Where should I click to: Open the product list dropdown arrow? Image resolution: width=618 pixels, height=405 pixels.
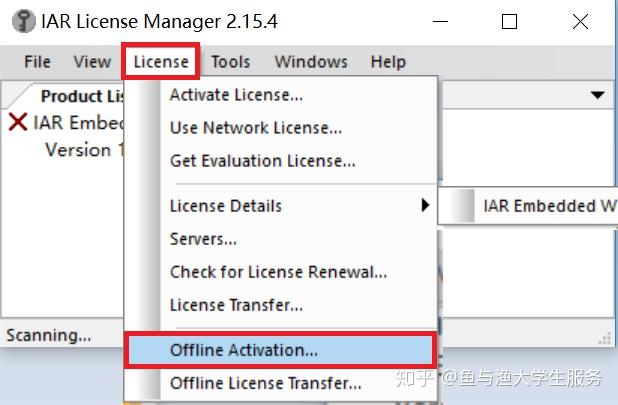point(598,95)
